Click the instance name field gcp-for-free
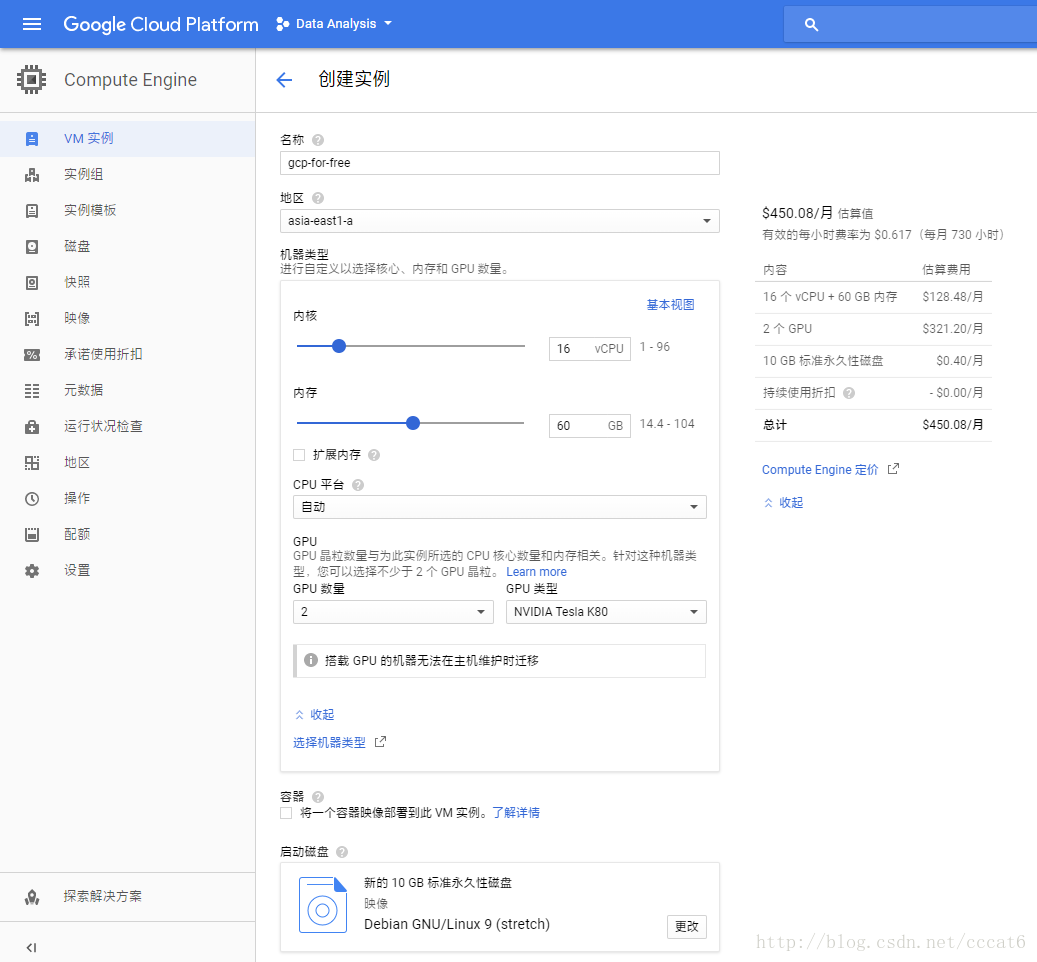 tap(499, 163)
